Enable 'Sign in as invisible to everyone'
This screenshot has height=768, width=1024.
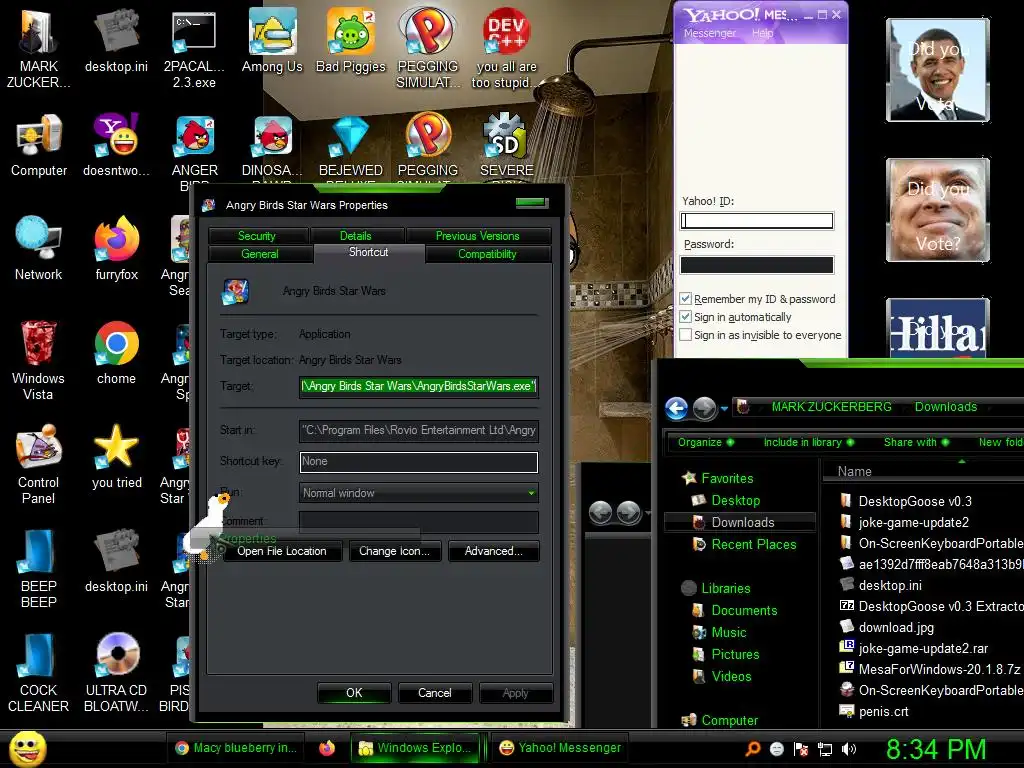pos(685,335)
